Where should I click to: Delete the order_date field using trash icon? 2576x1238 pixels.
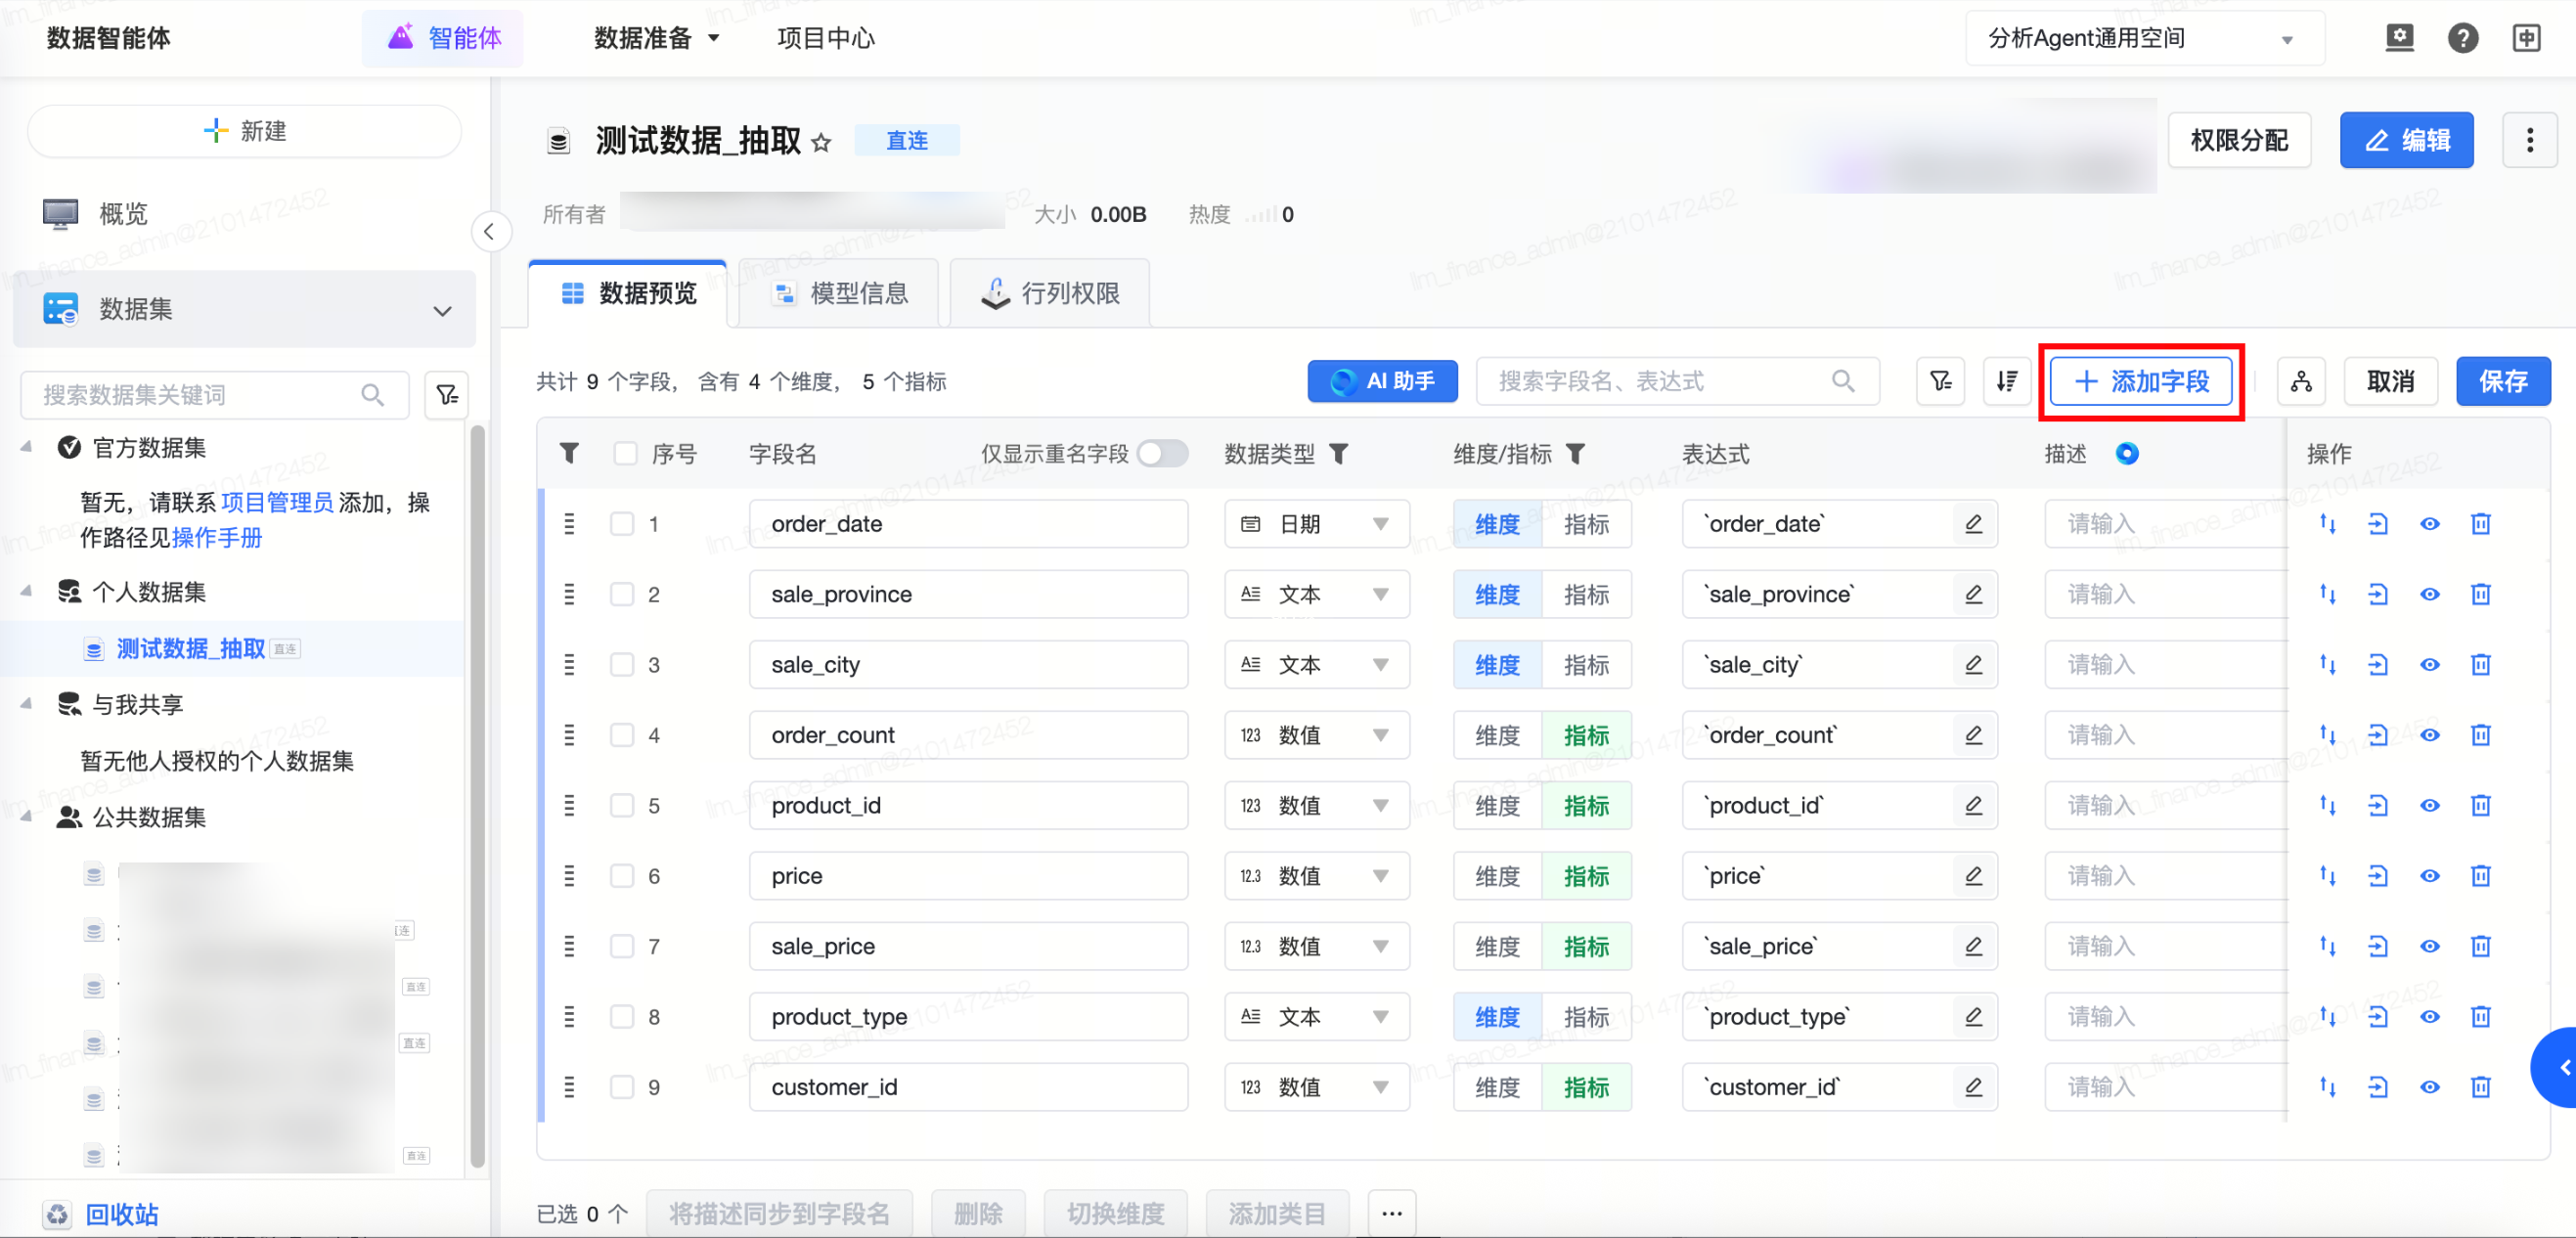point(2480,524)
